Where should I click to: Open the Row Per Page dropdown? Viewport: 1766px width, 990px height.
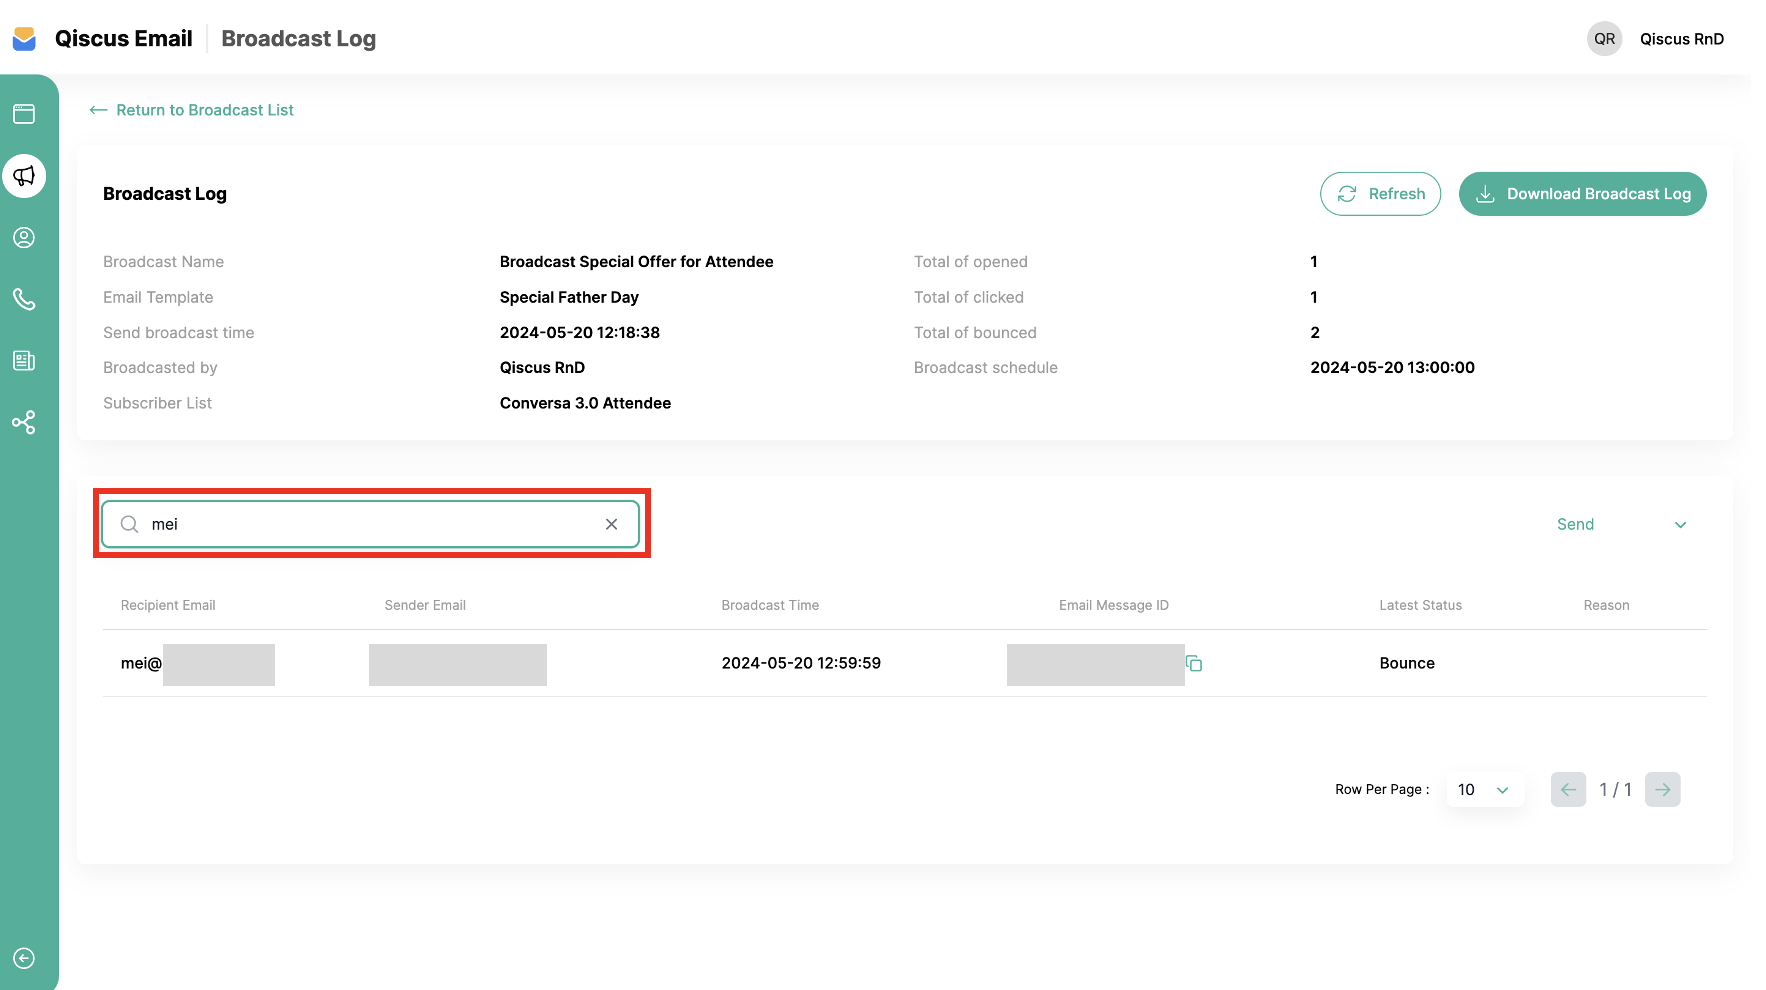[x=1484, y=790]
